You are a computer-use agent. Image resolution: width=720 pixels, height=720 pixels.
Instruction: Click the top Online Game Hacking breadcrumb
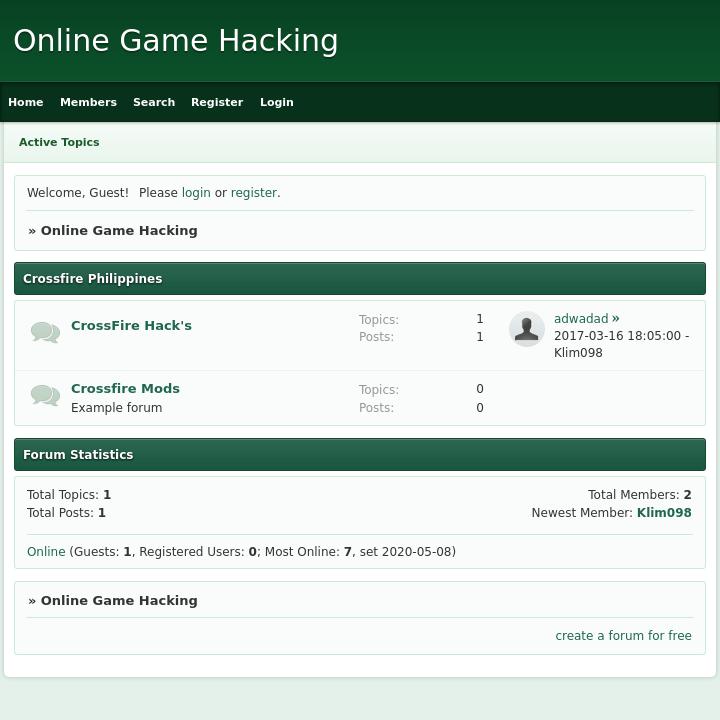119,231
